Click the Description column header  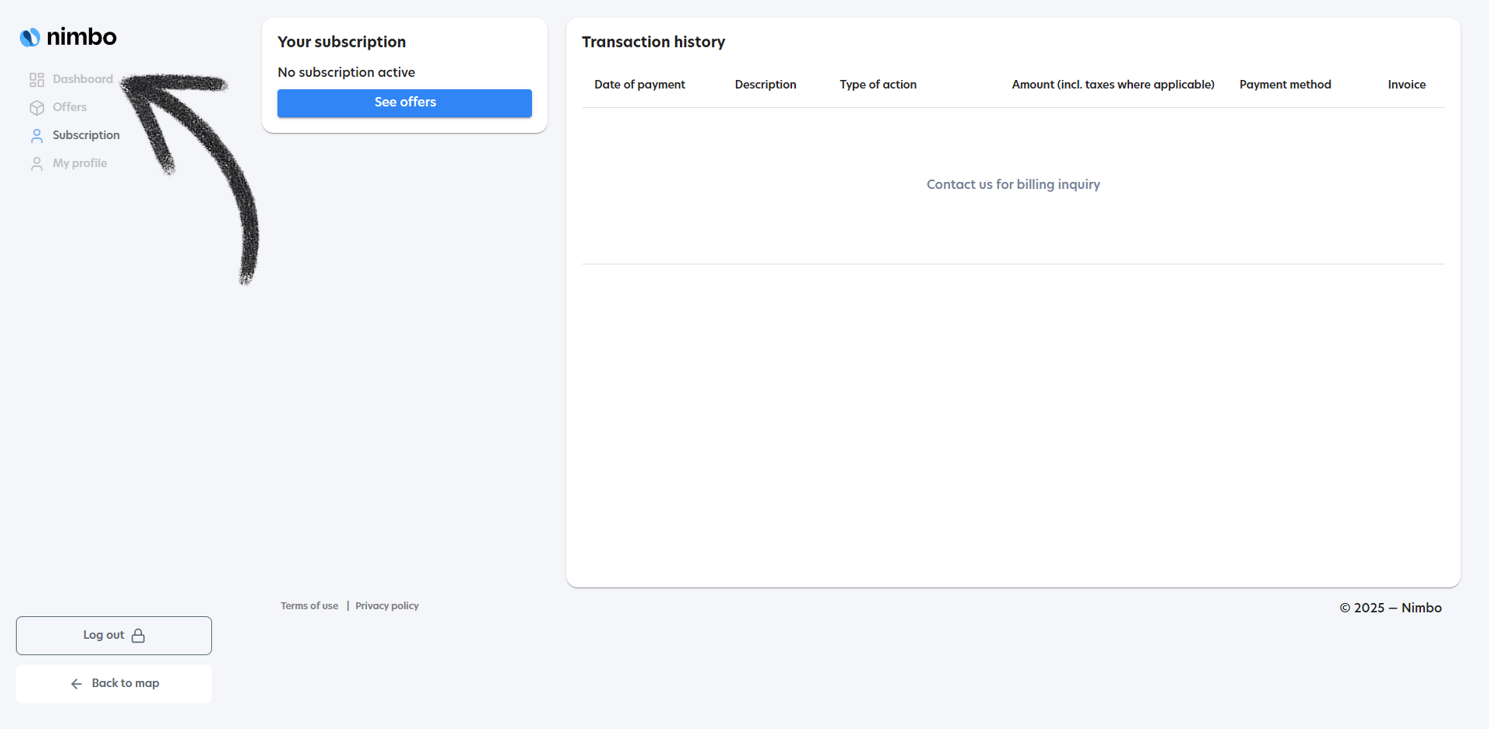pyautogui.click(x=765, y=85)
